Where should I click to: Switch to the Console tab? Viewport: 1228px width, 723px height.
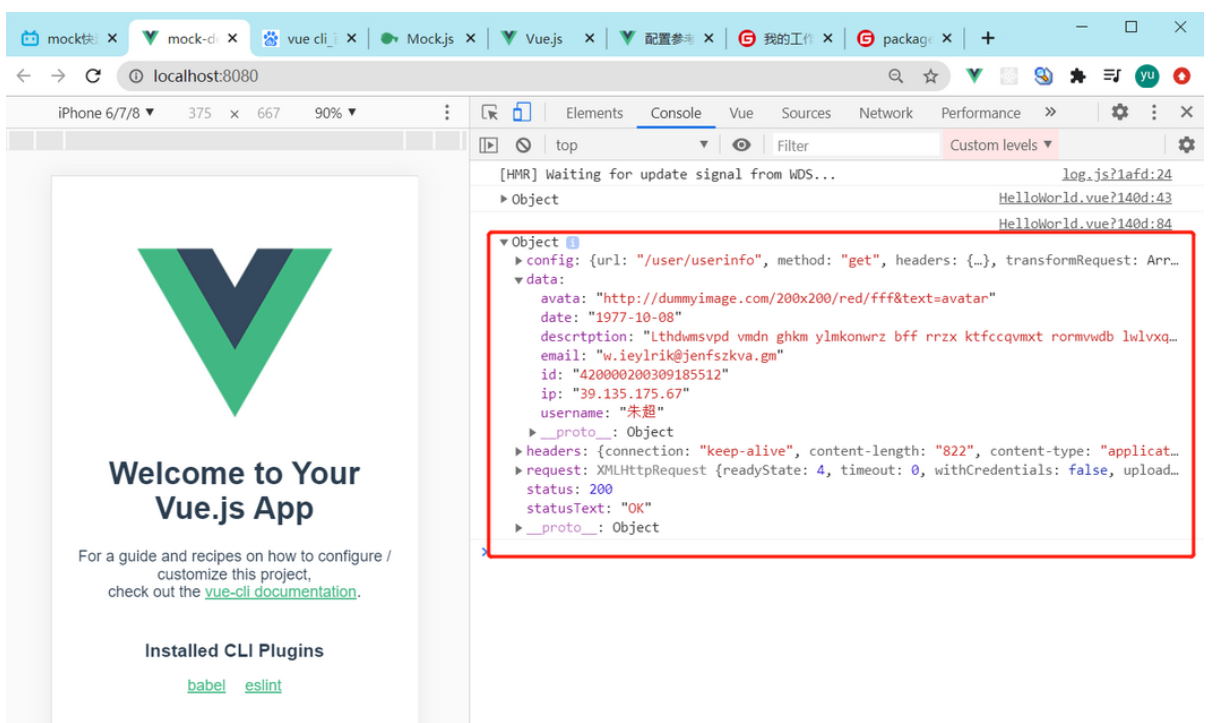[x=676, y=113]
